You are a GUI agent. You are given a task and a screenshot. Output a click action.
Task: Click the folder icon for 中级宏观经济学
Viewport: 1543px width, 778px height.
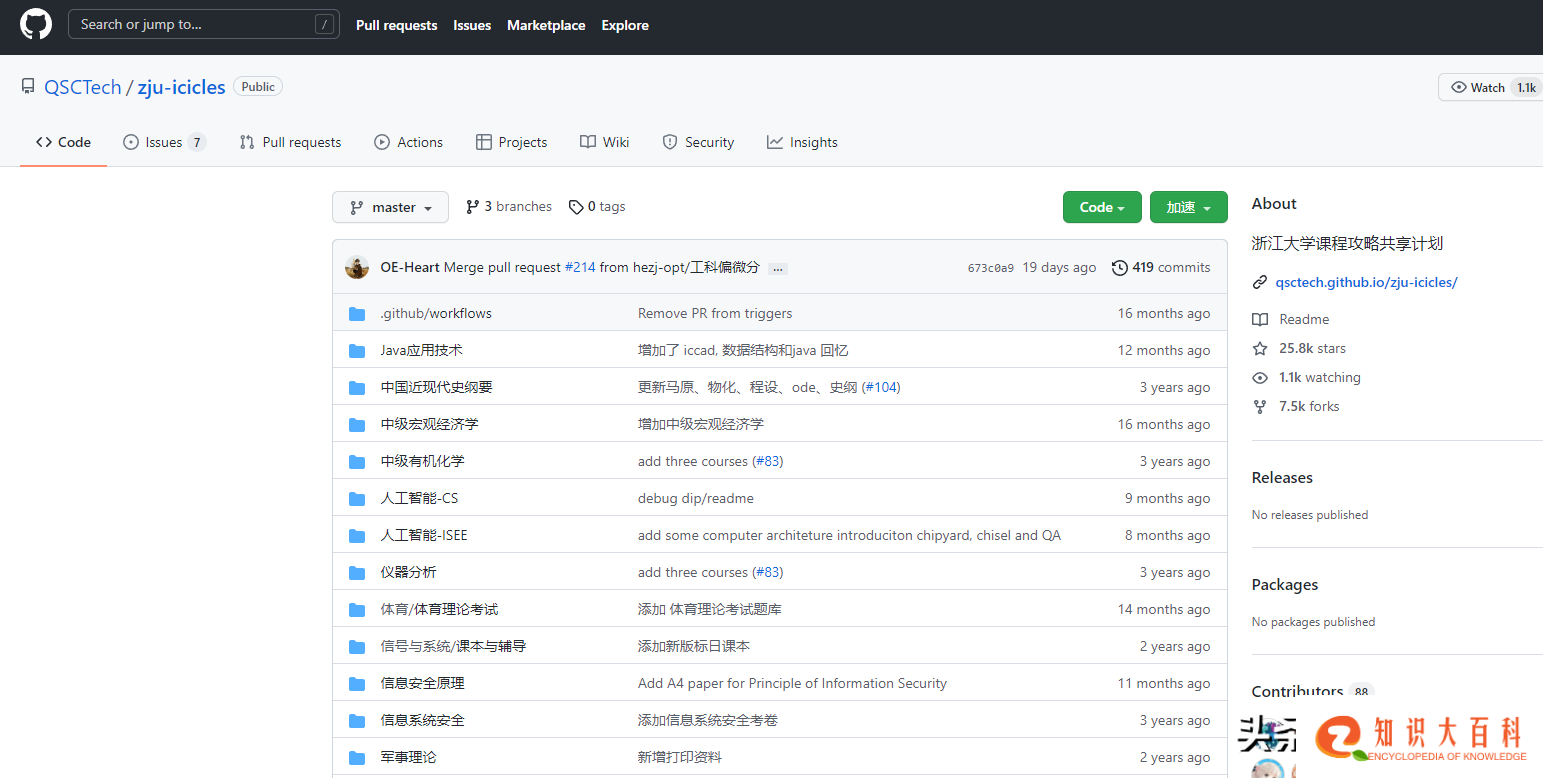point(357,425)
